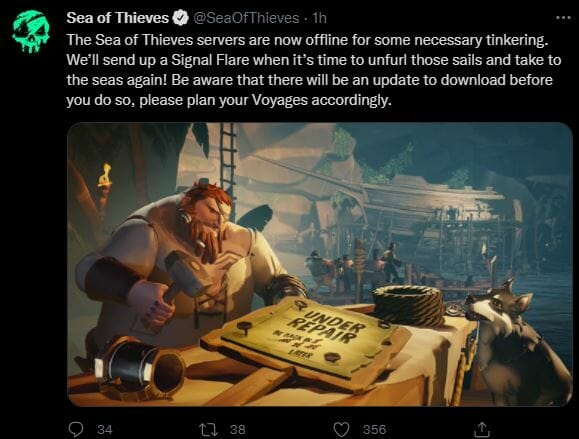Open the Sea of Thieves skull avatar
The height and width of the screenshot is (439, 579).
[31, 31]
